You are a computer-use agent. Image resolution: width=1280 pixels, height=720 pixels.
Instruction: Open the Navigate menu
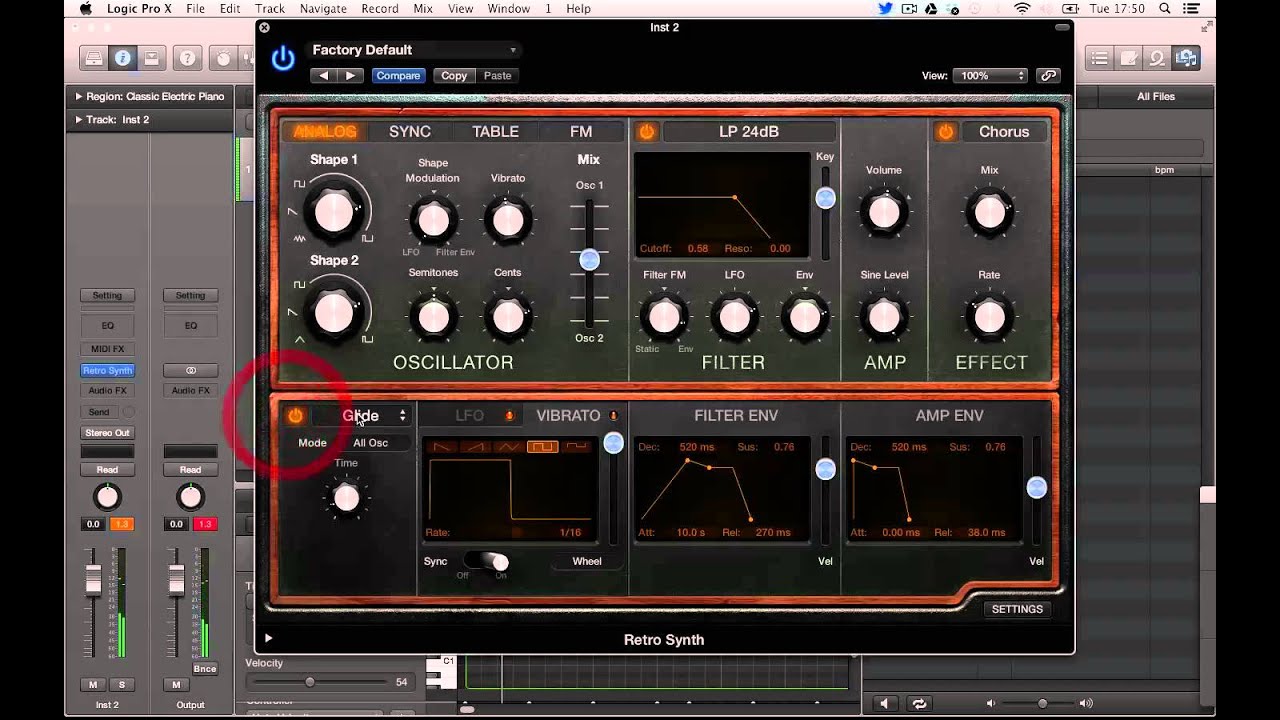pyautogui.click(x=323, y=9)
